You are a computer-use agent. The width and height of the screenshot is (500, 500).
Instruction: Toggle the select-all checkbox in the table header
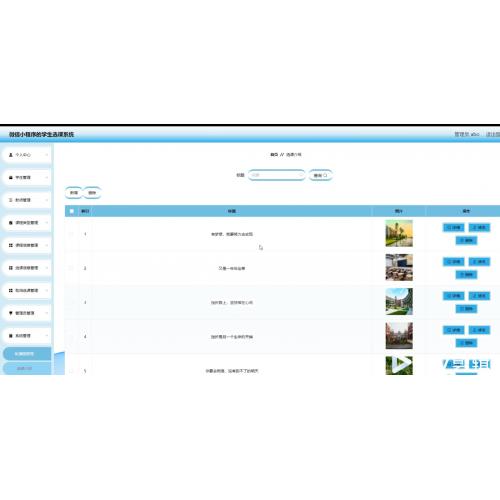(x=72, y=211)
